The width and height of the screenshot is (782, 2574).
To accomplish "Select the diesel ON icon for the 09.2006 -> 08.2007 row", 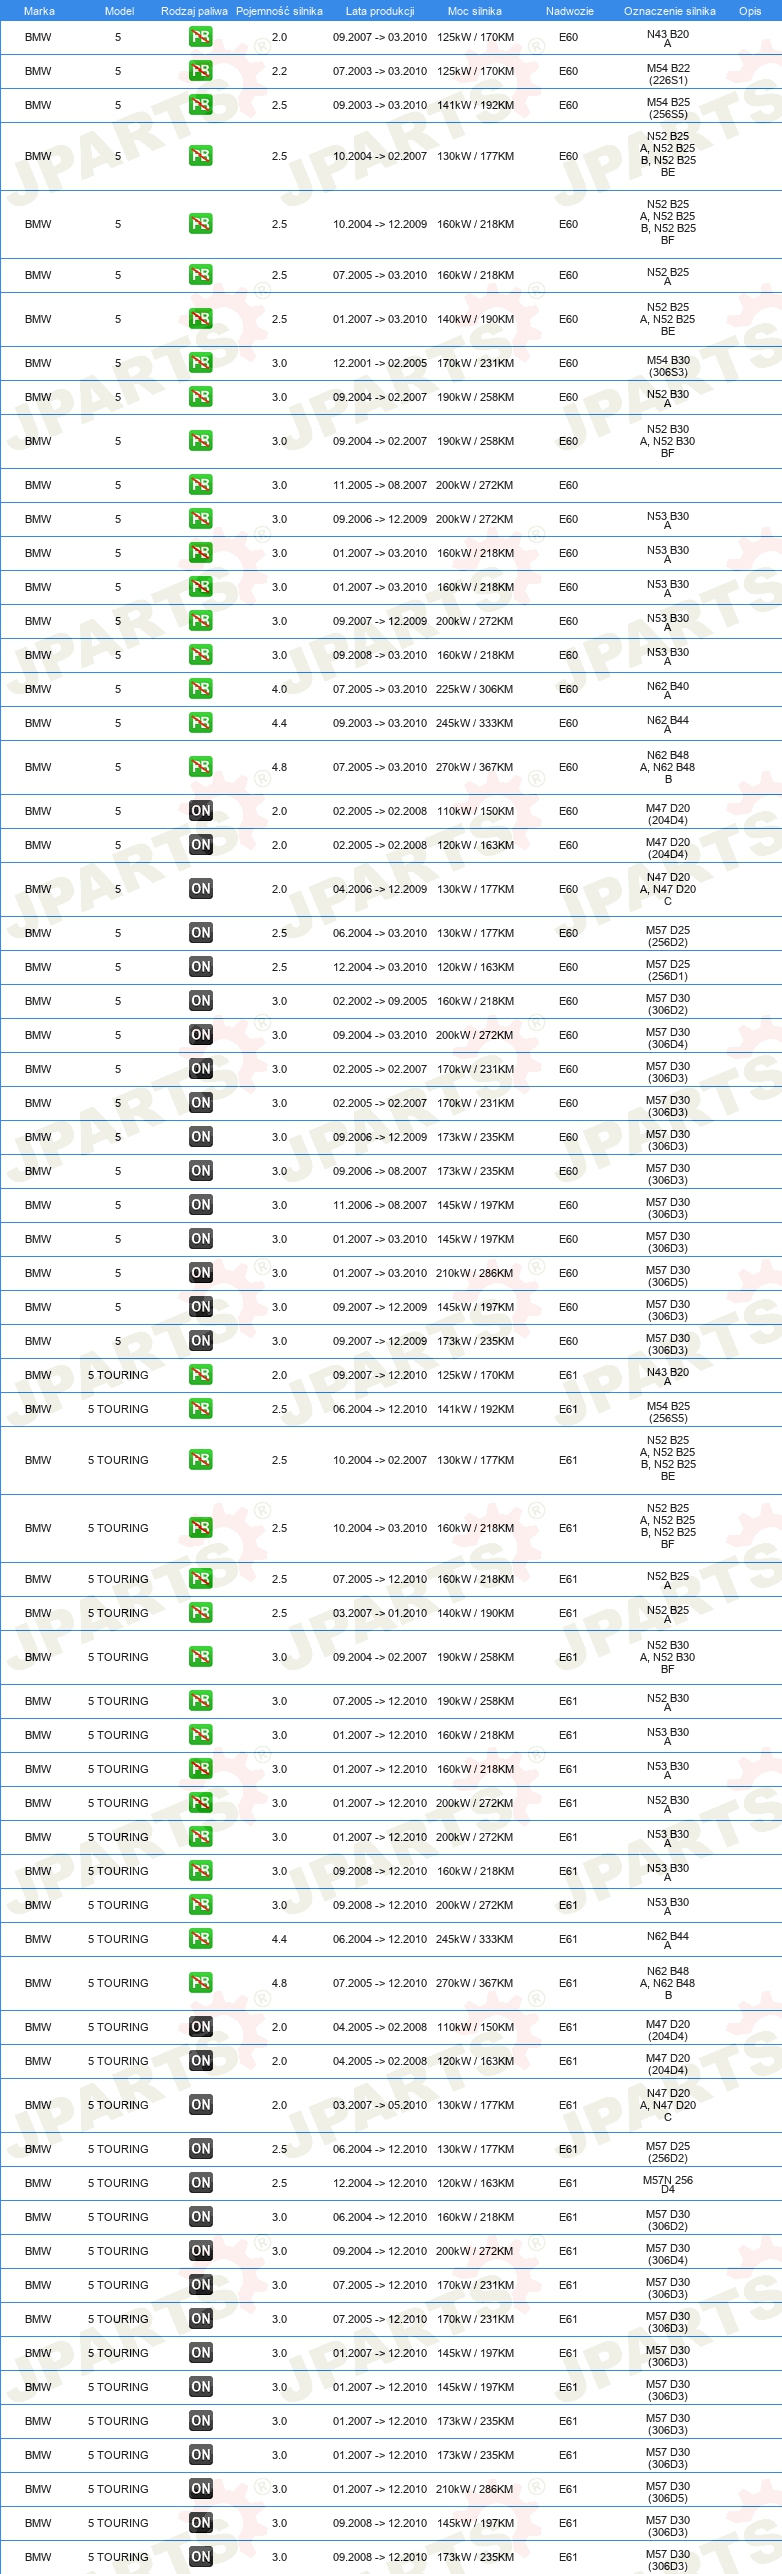I will [x=200, y=1171].
